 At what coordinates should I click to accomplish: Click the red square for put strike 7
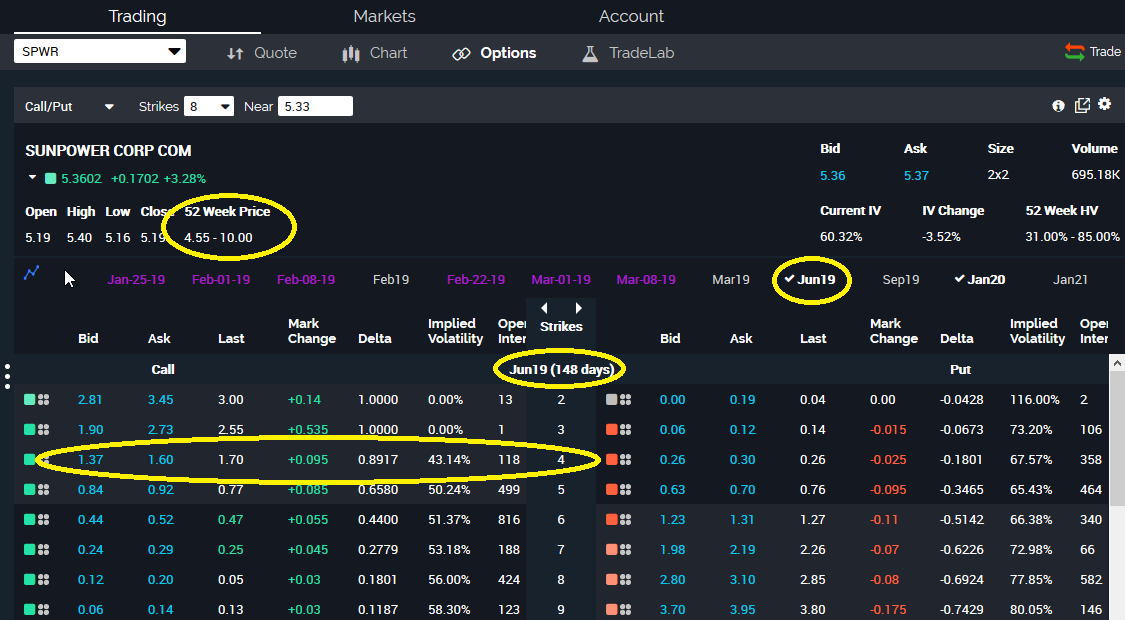click(611, 550)
